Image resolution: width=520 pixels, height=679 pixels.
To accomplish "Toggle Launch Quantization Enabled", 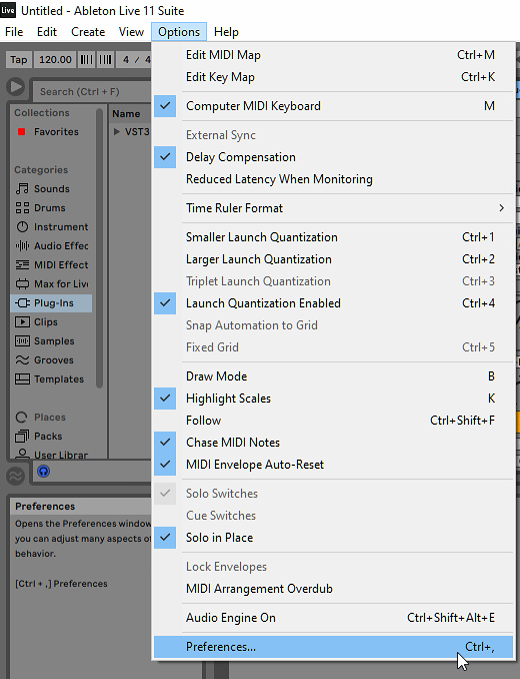I will pyautogui.click(x=333, y=304).
